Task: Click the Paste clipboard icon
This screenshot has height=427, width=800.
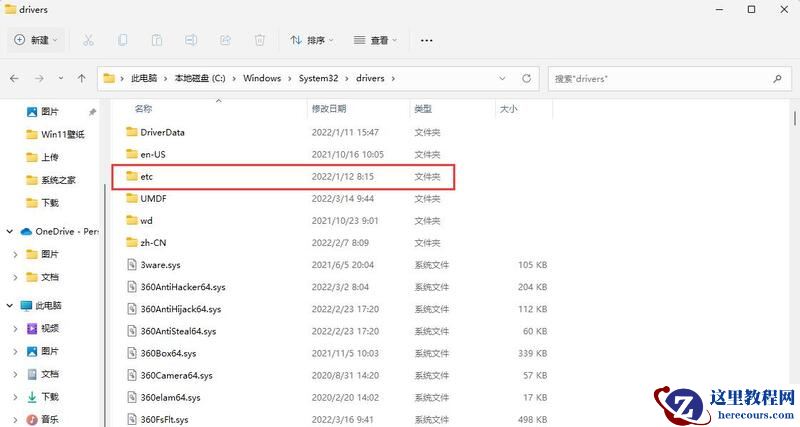Action: [x=157, y=40]
